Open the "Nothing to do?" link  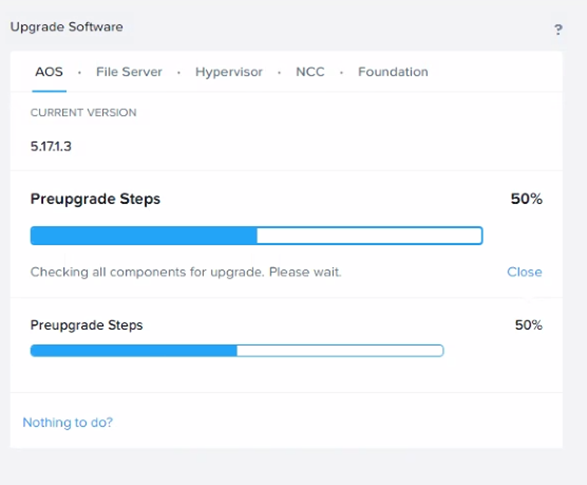coord(68,422)
